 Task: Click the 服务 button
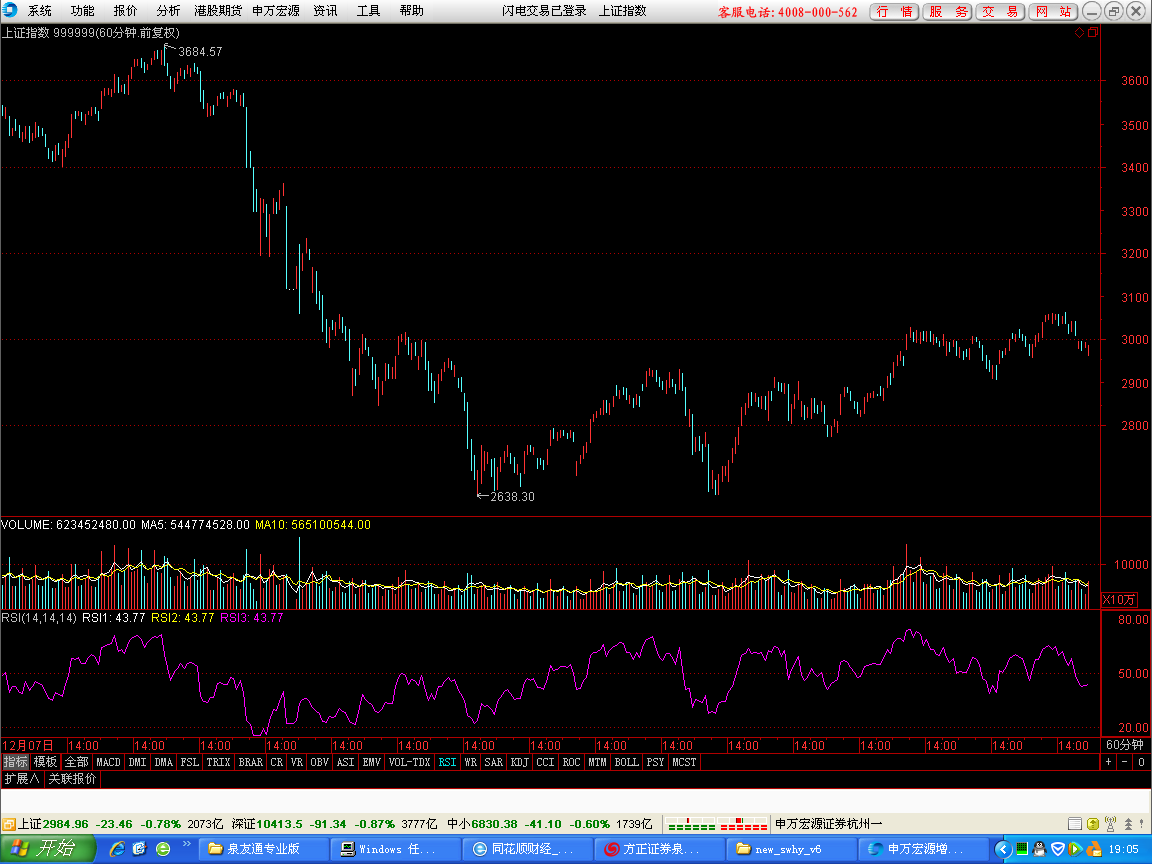point(948,11)
